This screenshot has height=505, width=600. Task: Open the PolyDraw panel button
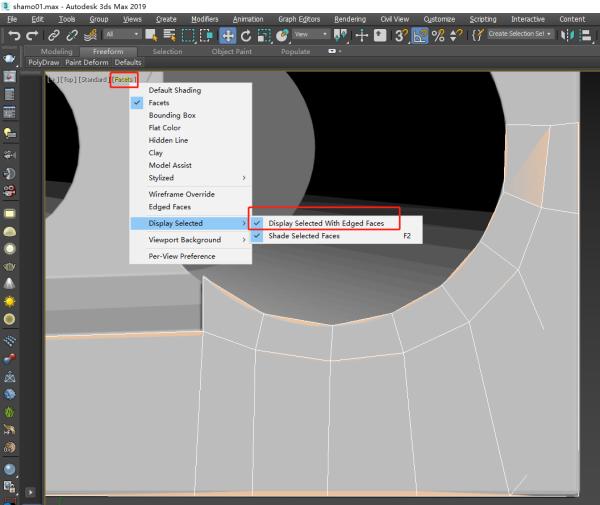[44, 62]
